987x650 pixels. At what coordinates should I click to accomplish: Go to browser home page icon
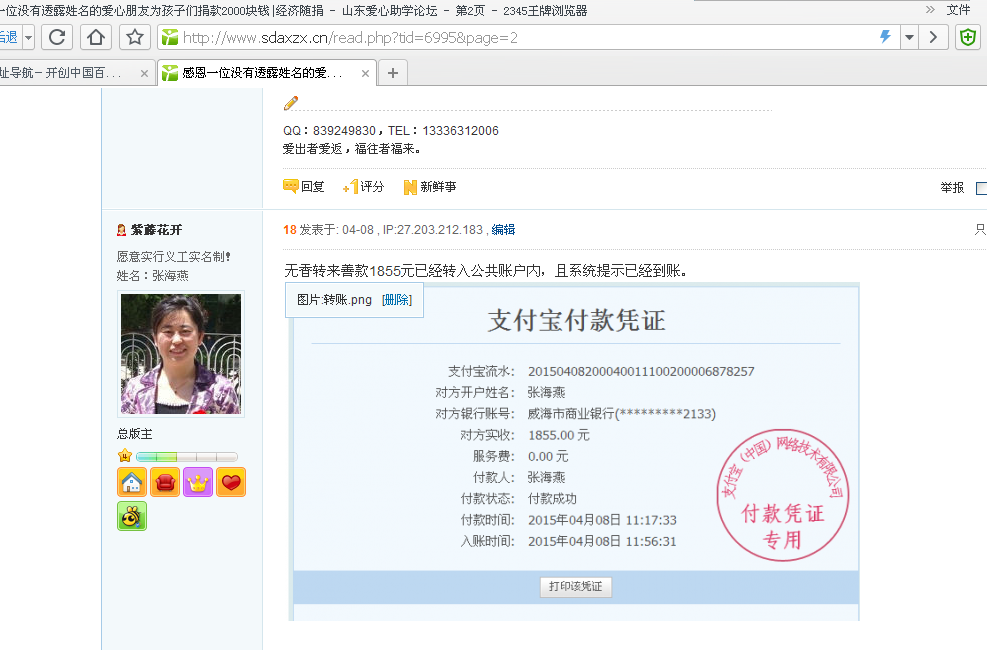[96, 38]
